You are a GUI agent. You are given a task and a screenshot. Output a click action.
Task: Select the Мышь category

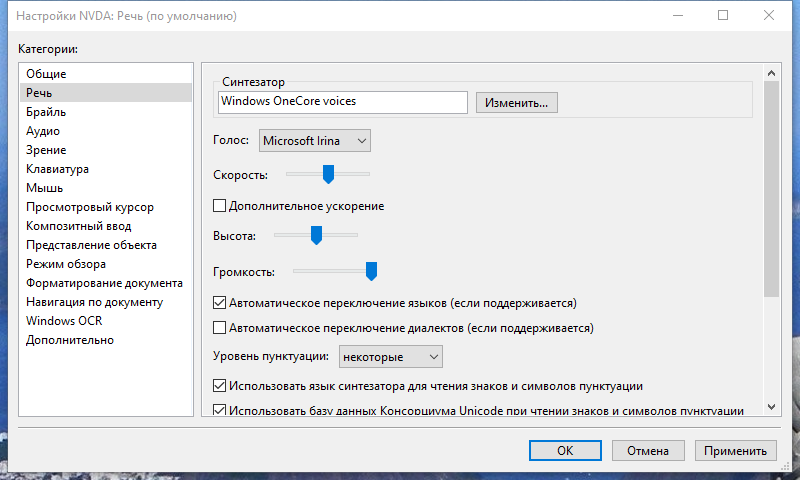pos(106,188)
